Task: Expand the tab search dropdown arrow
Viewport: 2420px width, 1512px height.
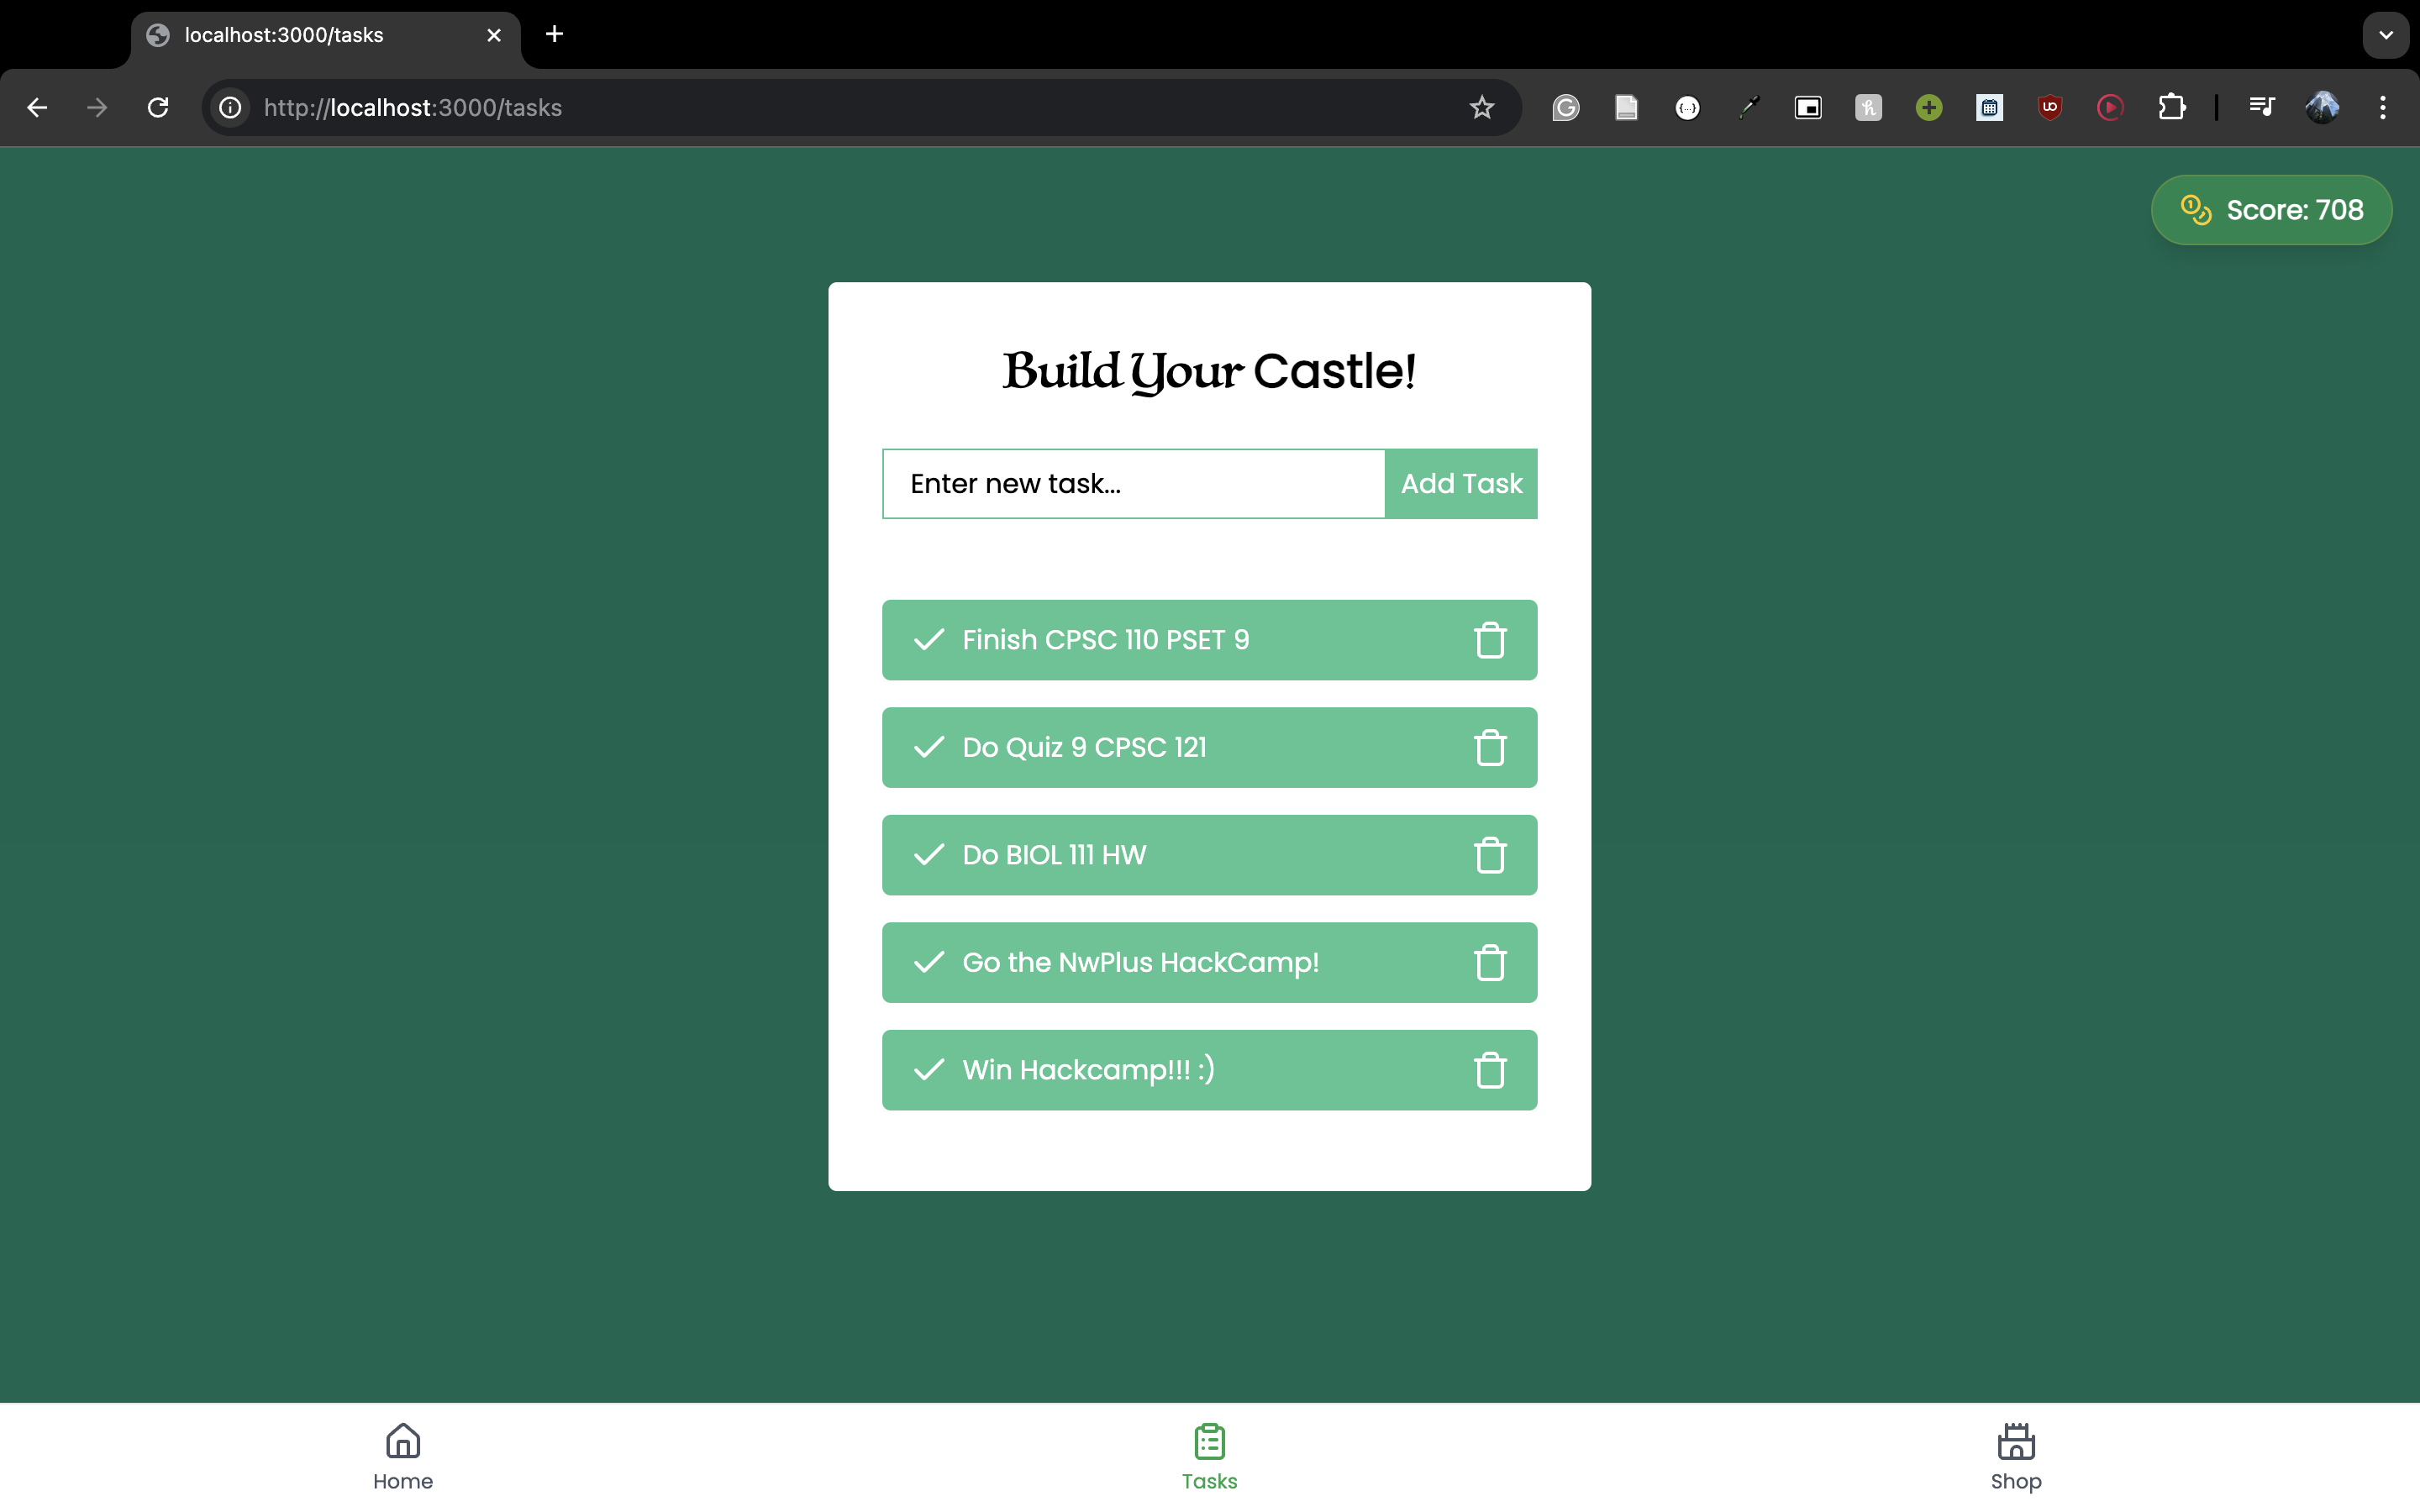Action: pyautogui.click(x=2386, y=35)
